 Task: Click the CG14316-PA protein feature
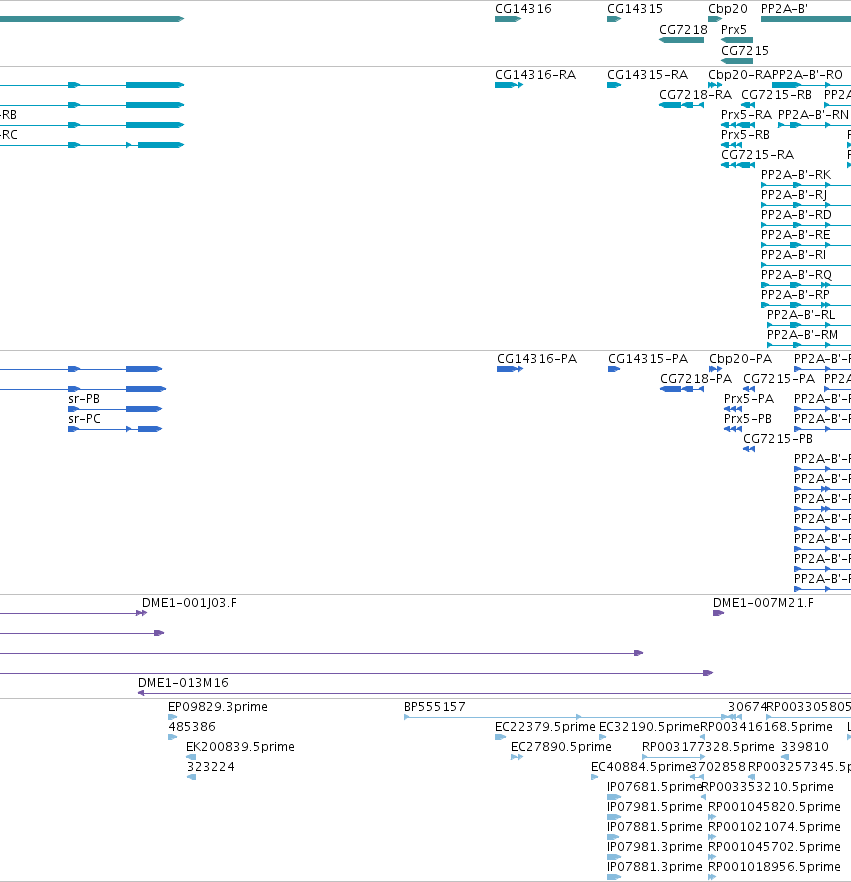click(x=510, y=369)
